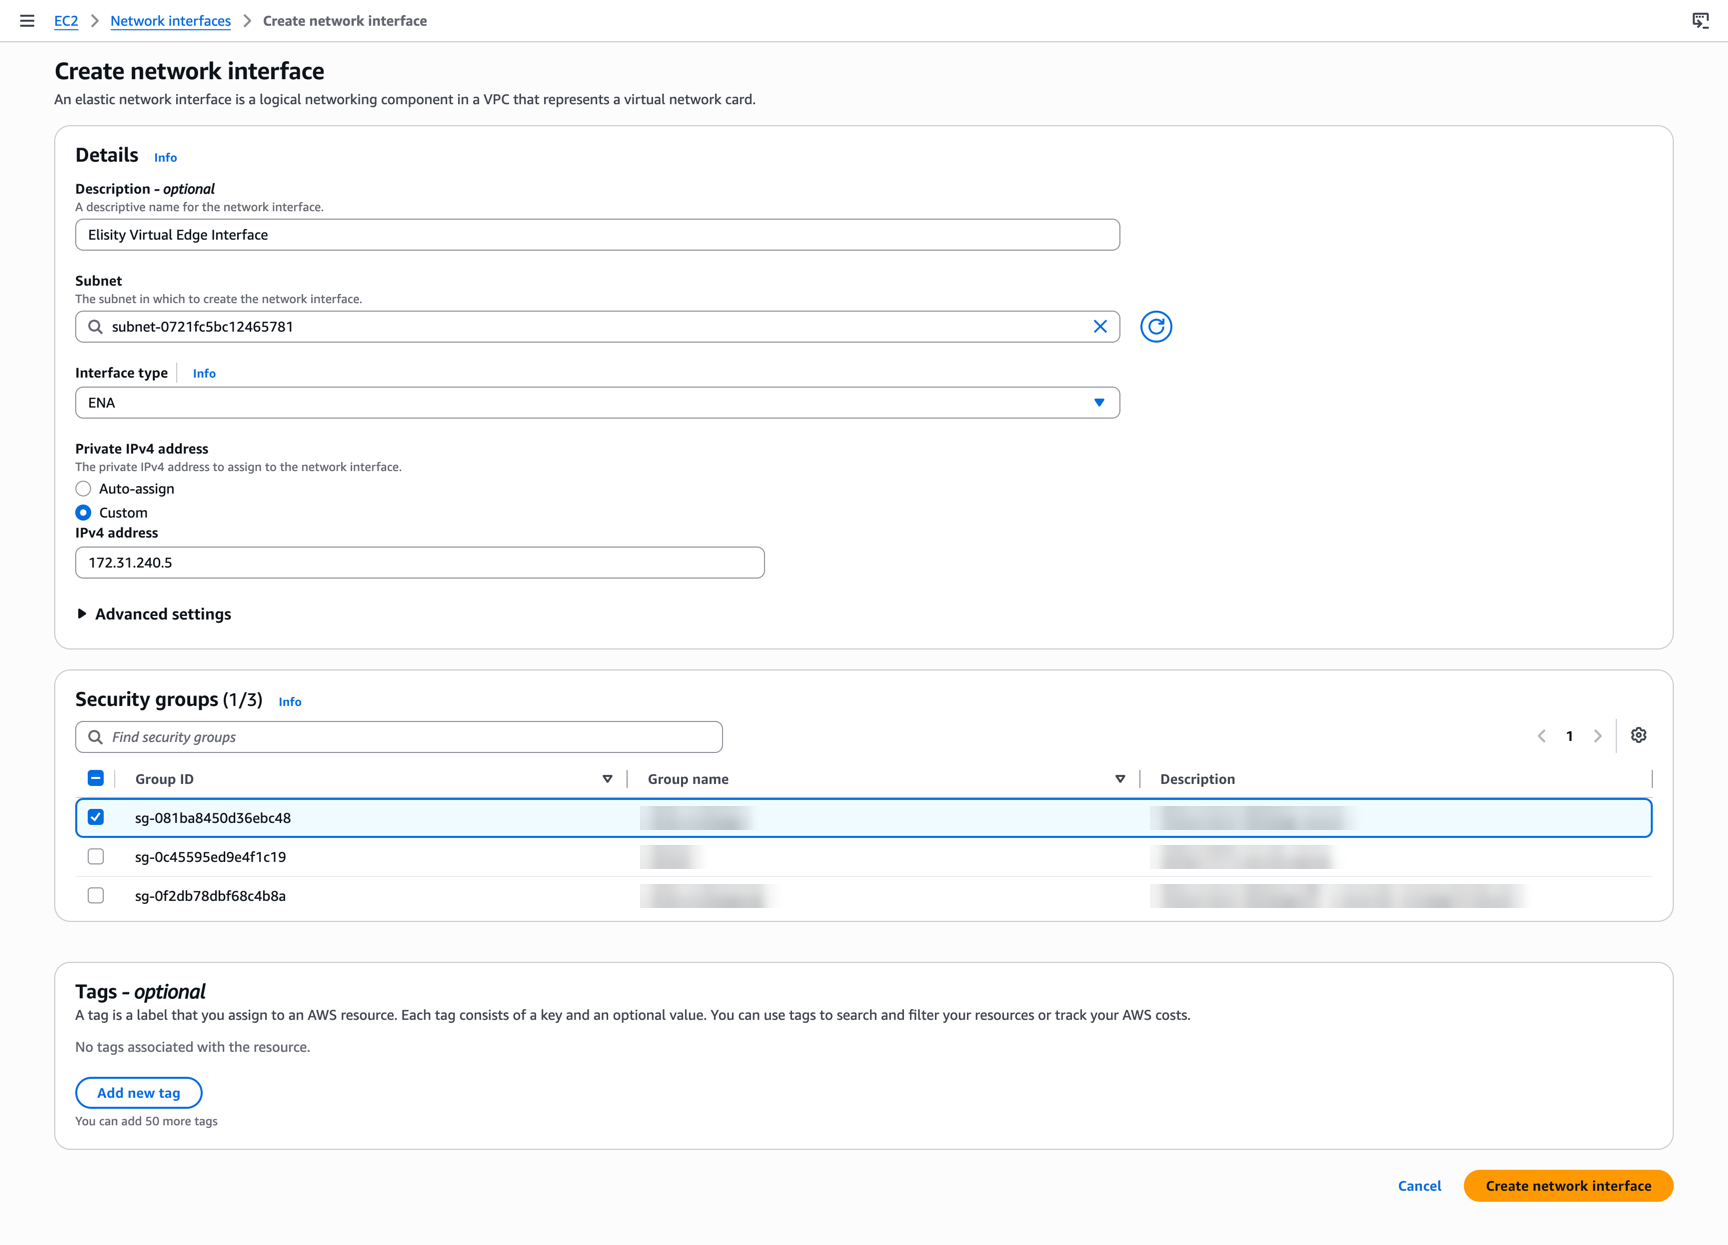Screen dimensions: 1728x1245
Task: Click group ID text sg-081ba8450d36ebc48
Action: point(213,818)
